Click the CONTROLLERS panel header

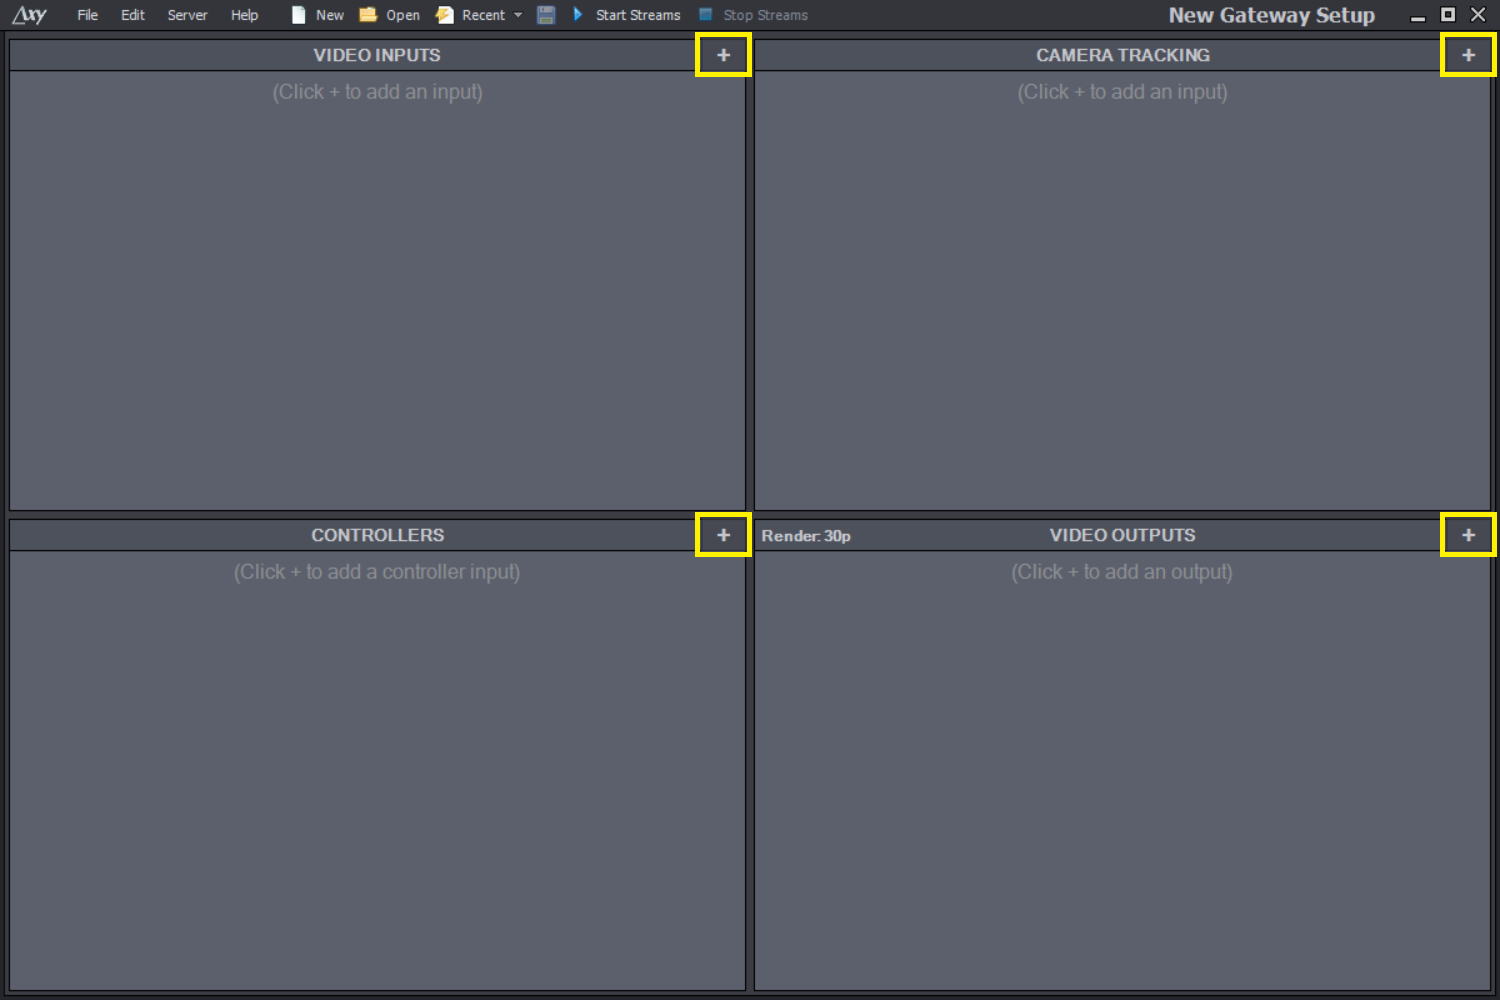pyautogui.click(x=378, y=535)
